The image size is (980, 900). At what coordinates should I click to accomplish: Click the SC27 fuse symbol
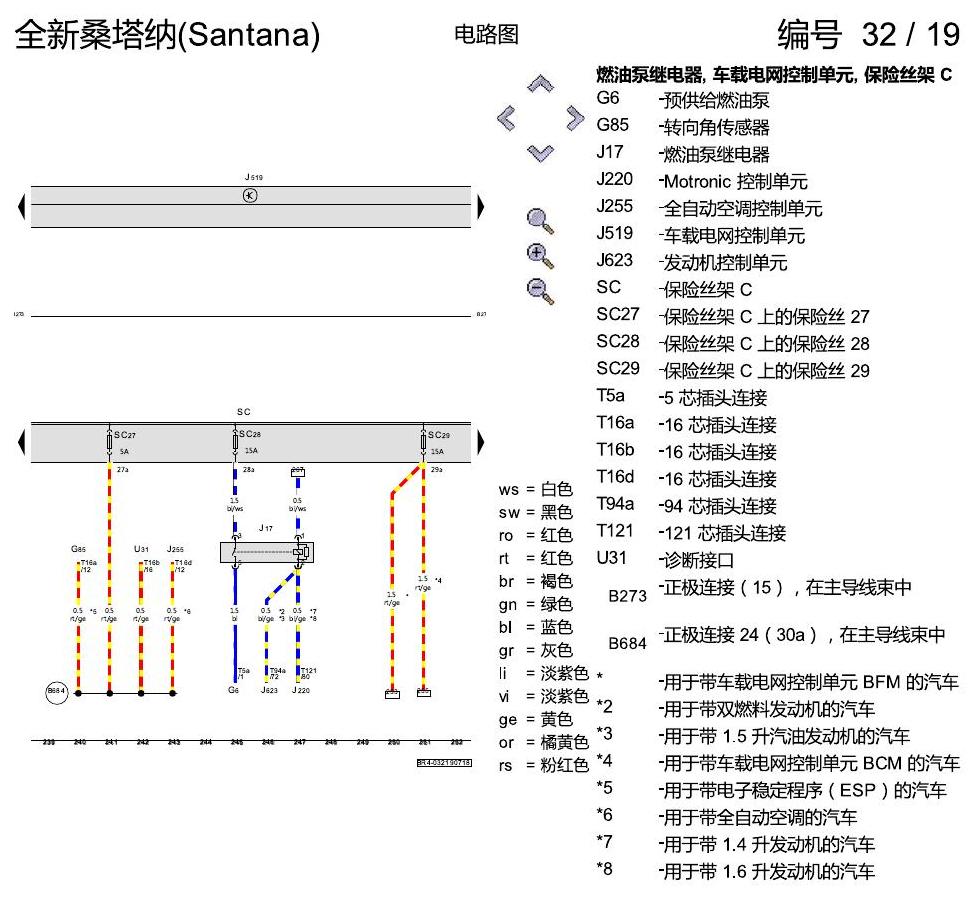point(109,441)
